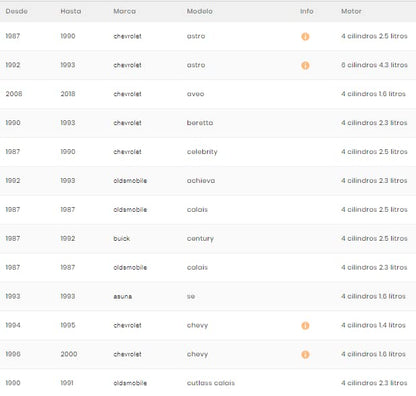Sort table by Desde column header
The height and width of the screenshot is (396, 416).
click(17, 11)
